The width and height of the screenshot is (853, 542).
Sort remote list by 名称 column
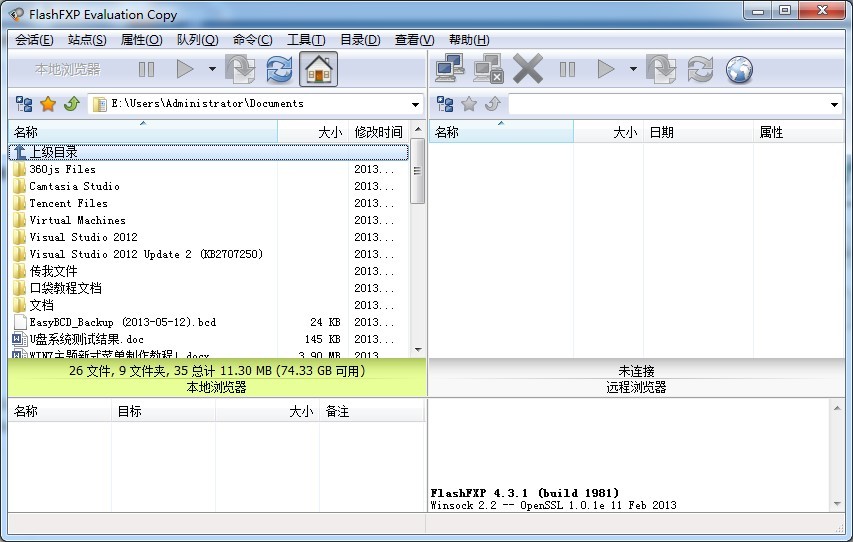tap(501, 132)
